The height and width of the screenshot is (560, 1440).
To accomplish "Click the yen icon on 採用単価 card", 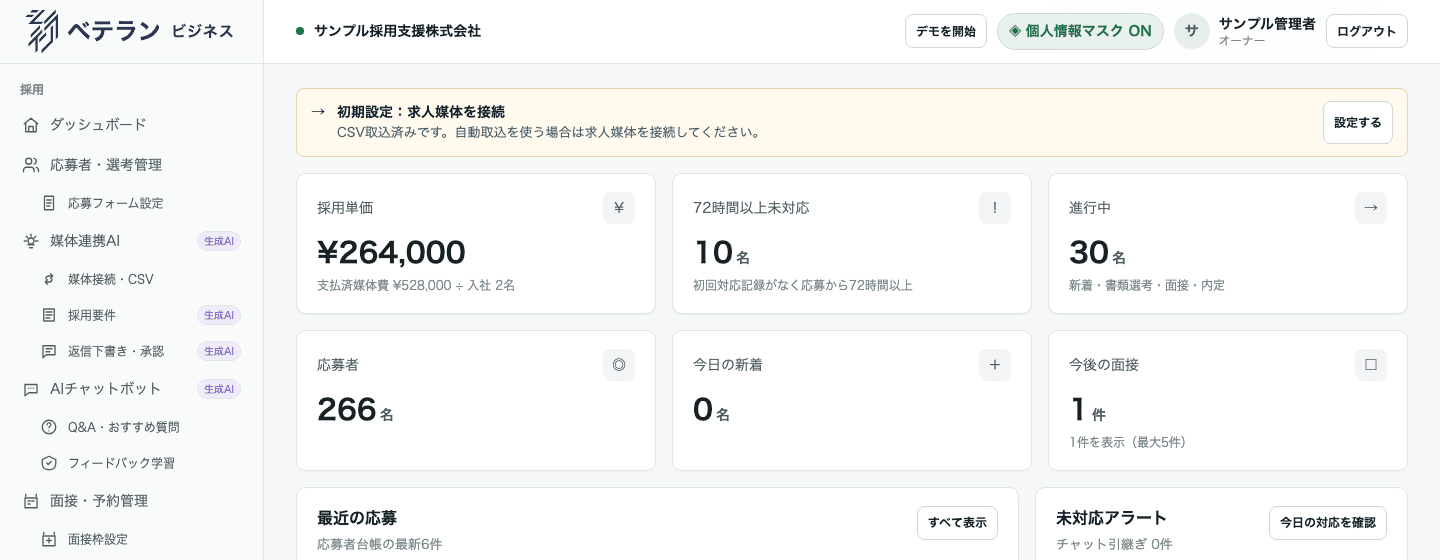I will (x=619, y=208).
